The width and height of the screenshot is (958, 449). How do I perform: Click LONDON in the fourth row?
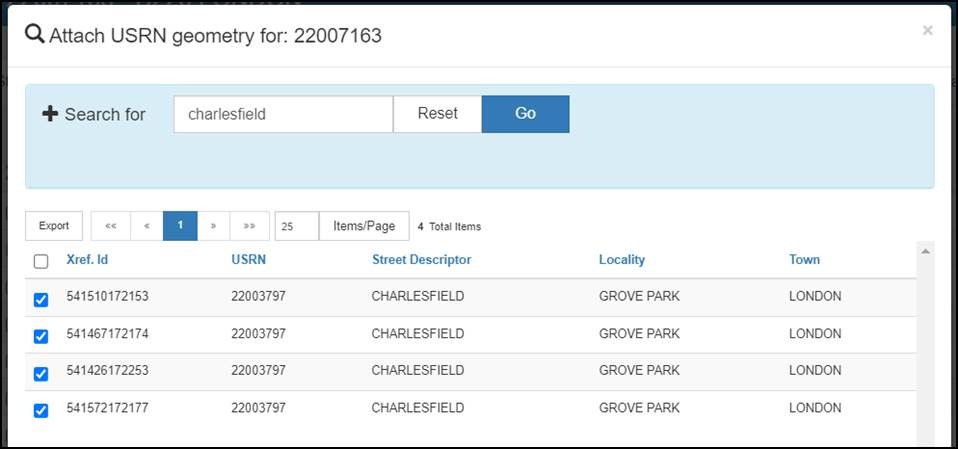[x=815, y=408]
